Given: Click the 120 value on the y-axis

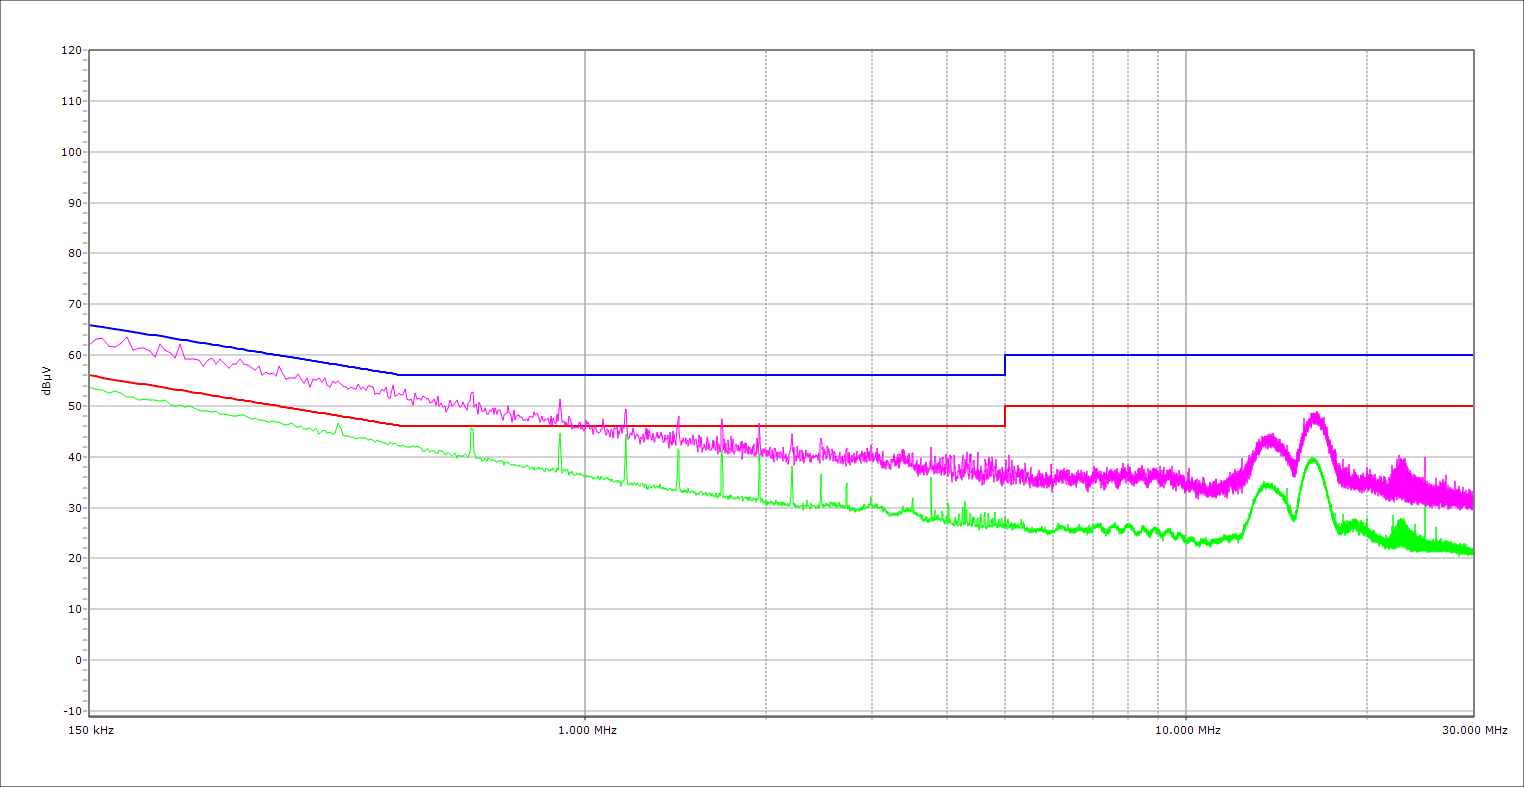Looking at the screenshot, I should coord(71,51).
